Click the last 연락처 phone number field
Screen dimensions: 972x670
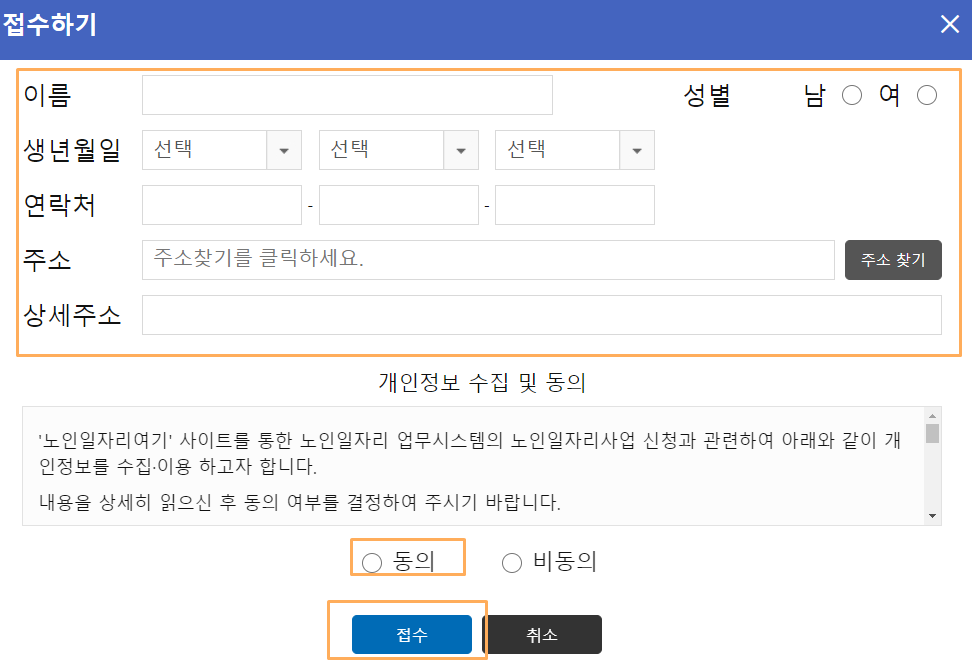575,205
